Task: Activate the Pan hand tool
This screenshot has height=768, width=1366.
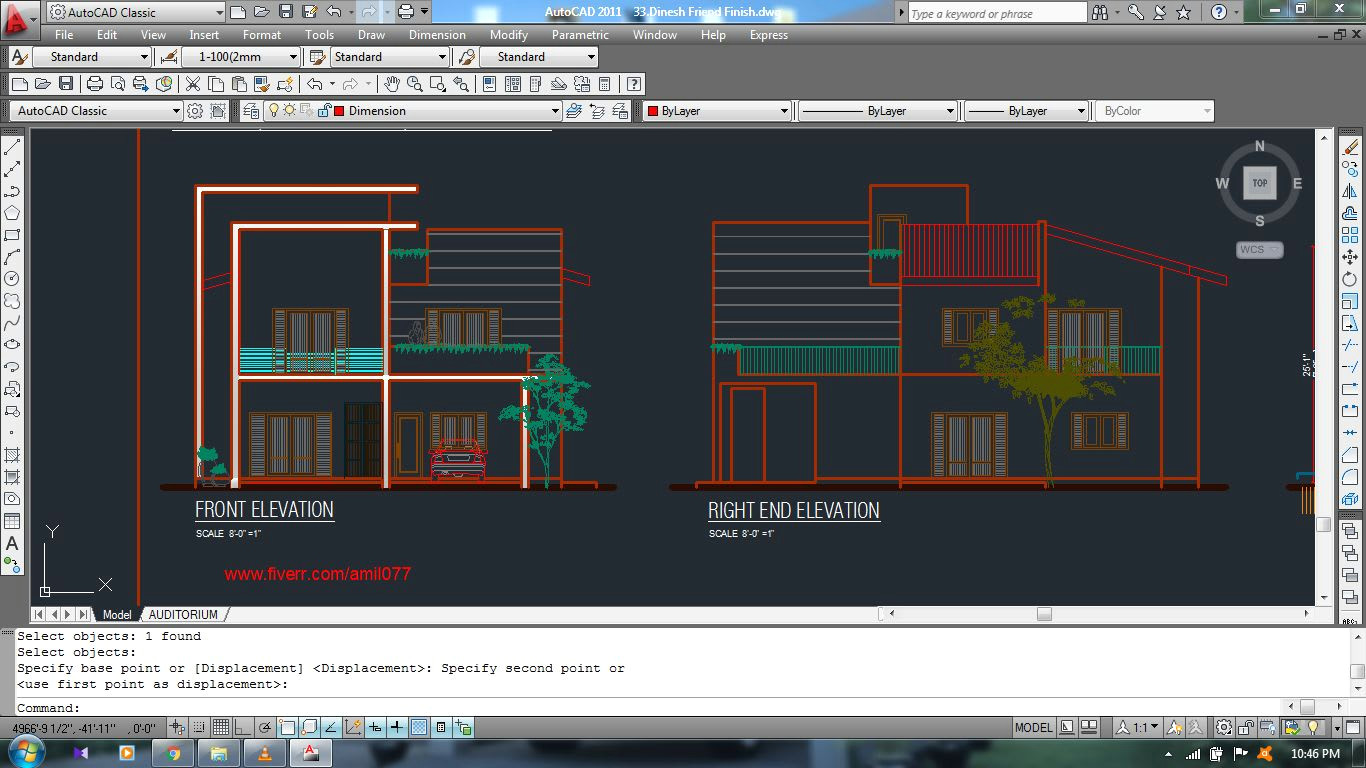Action: [391, 84]
